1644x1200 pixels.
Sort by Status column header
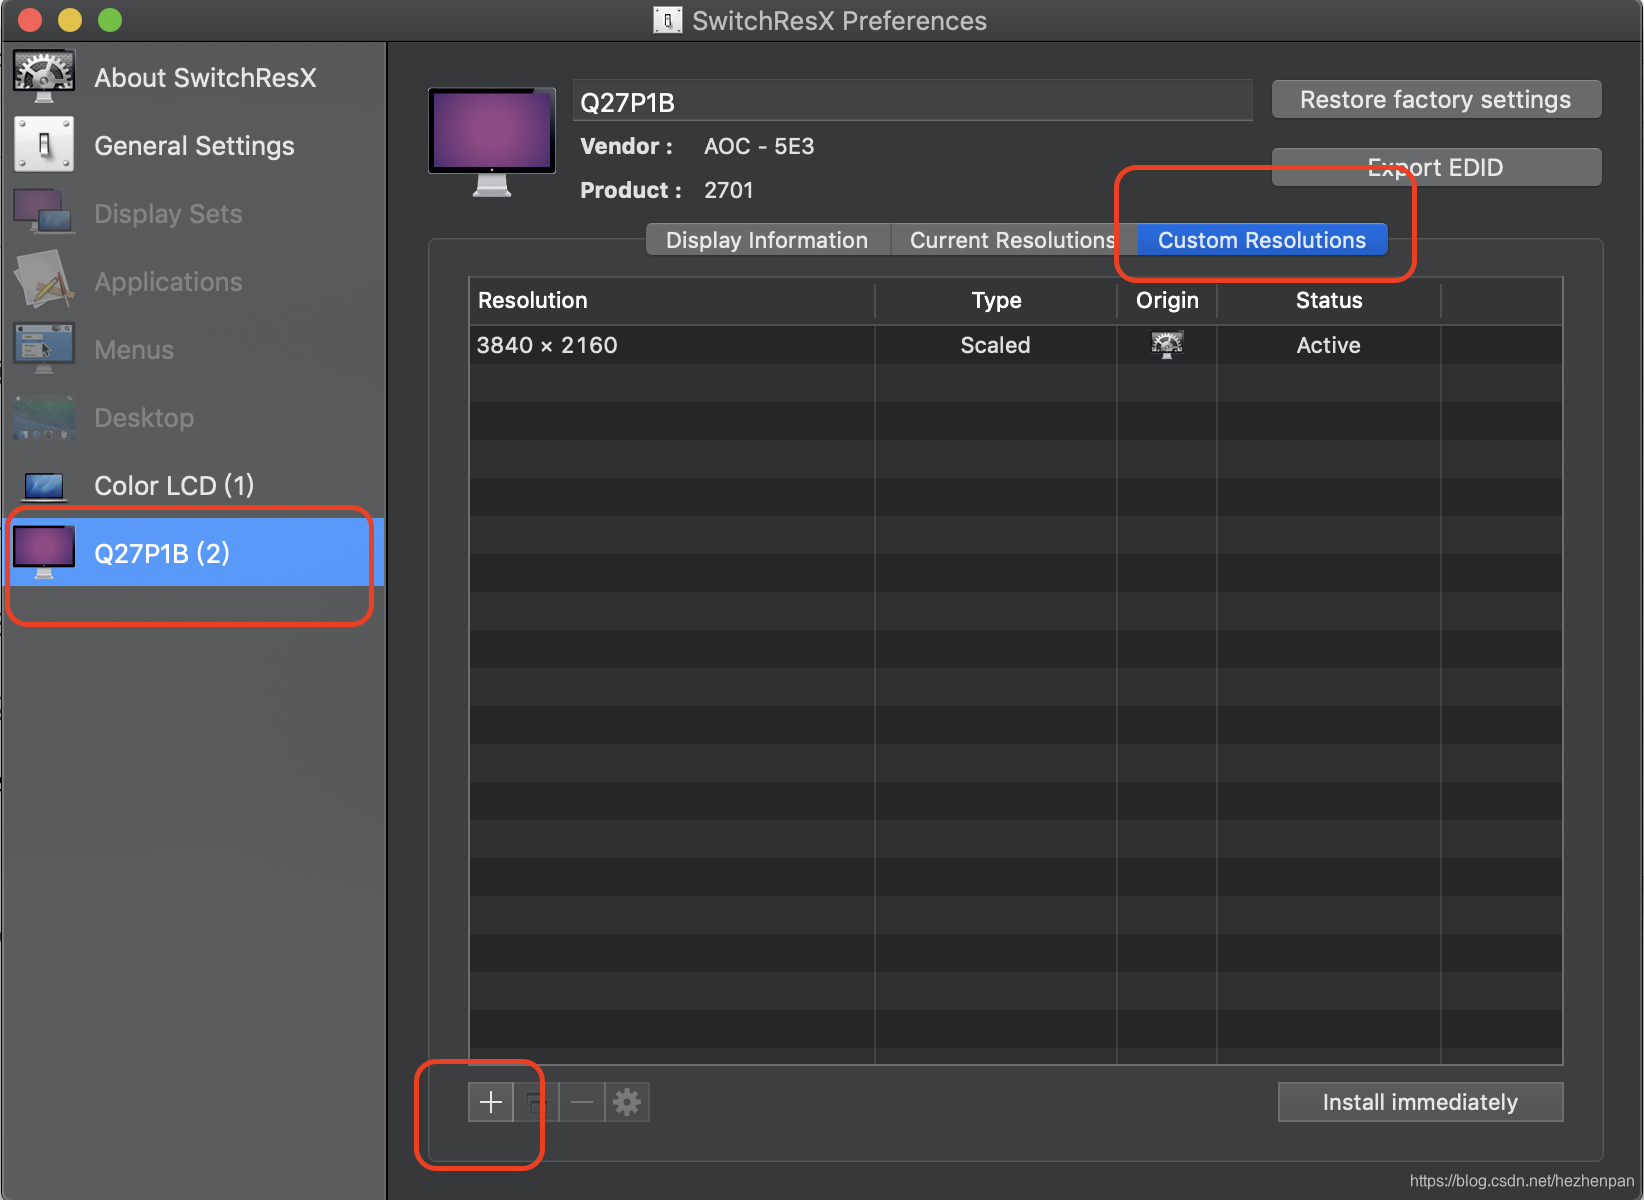1329,300
